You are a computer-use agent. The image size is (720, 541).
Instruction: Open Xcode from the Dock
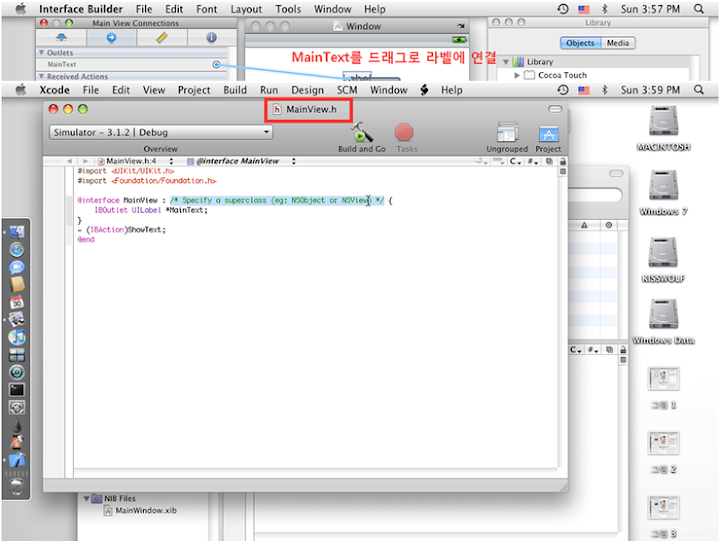click(17, 460)
